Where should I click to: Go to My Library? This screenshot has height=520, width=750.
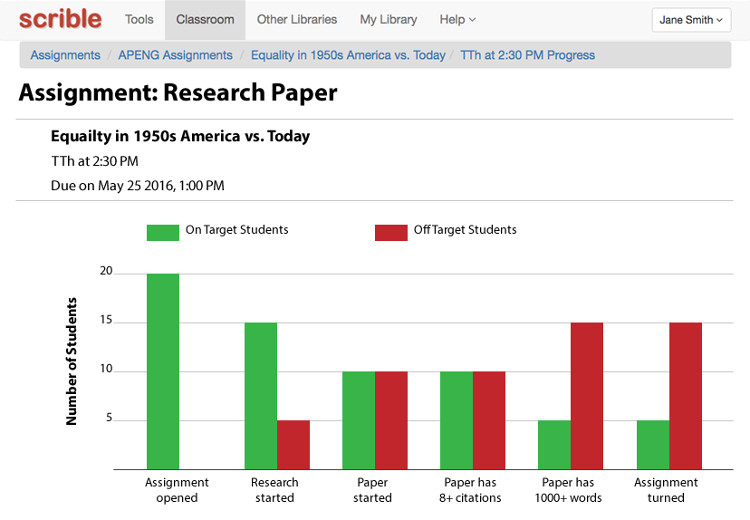(388, 20)
